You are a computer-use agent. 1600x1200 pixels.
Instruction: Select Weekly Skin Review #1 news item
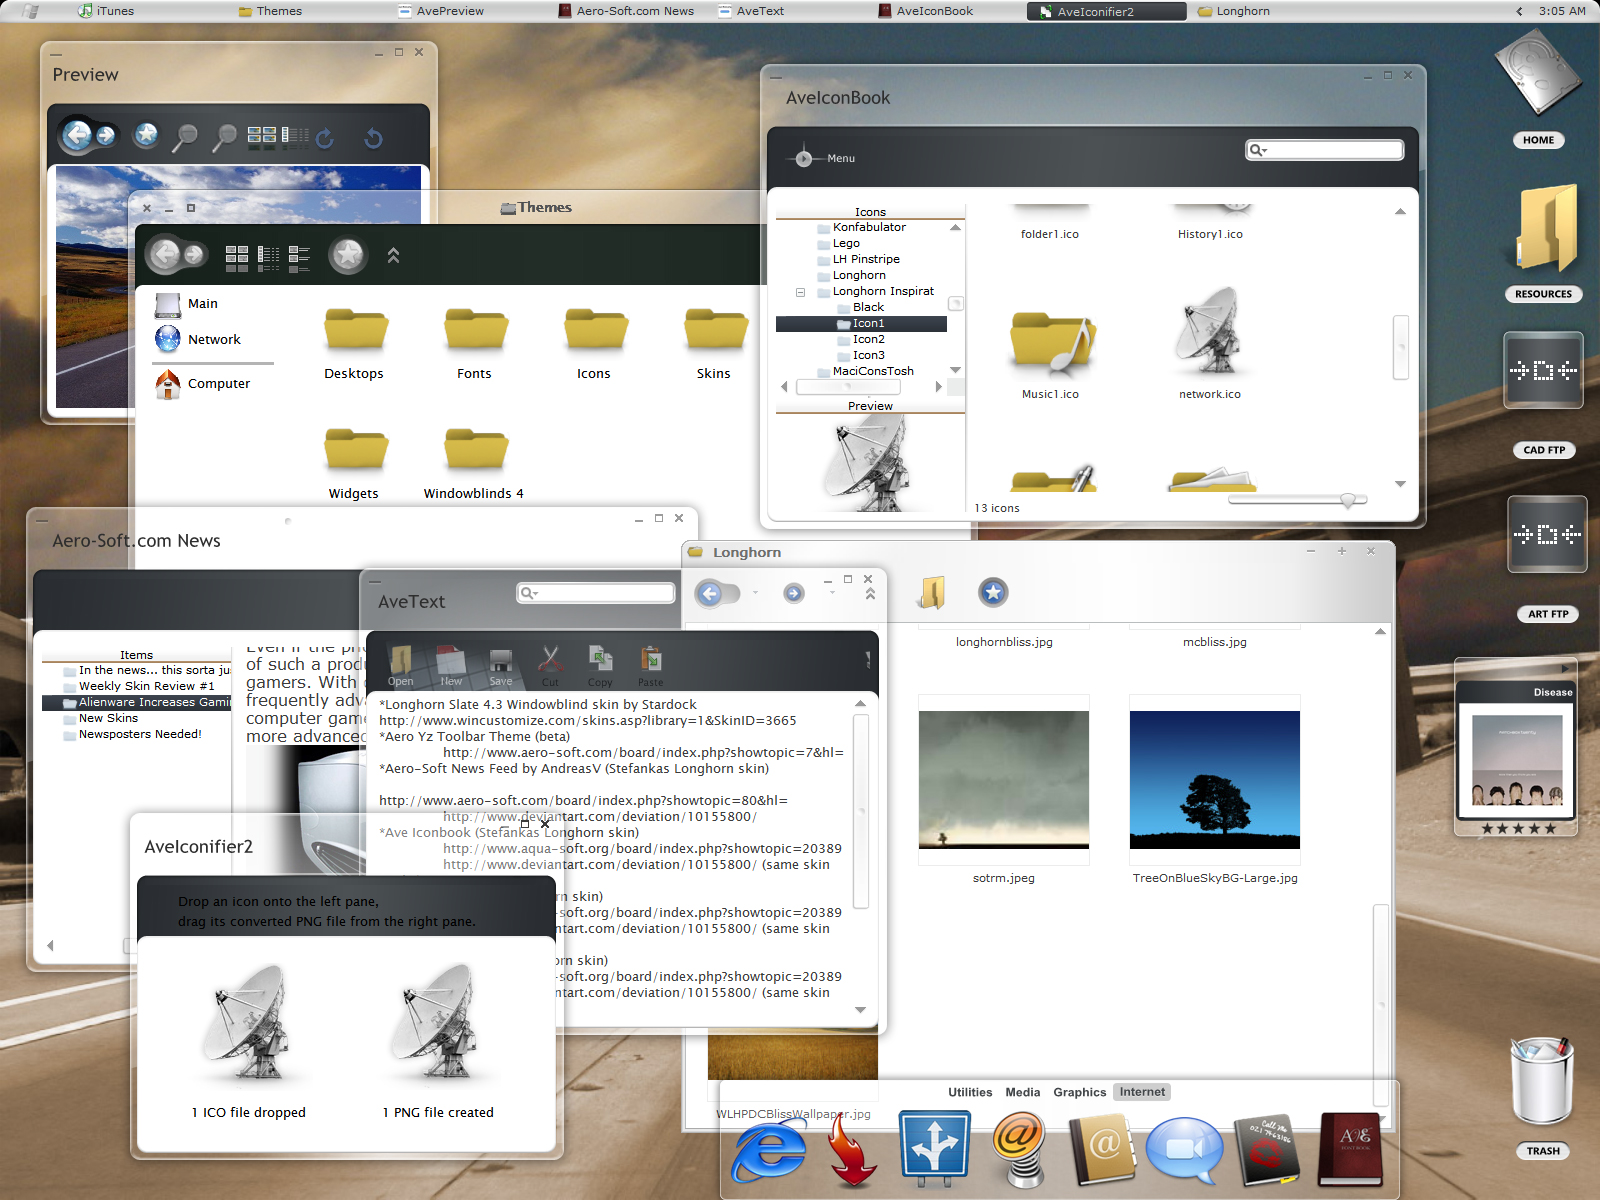point(147,686)
